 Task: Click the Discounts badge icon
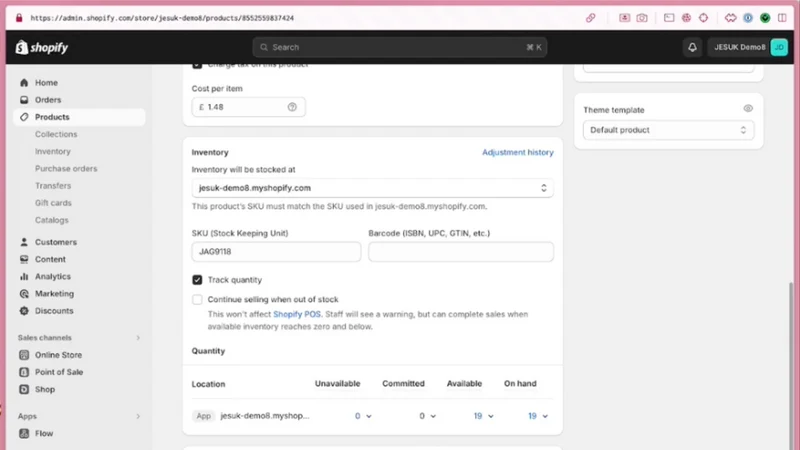pyautogui.click(x=24, y=311)
